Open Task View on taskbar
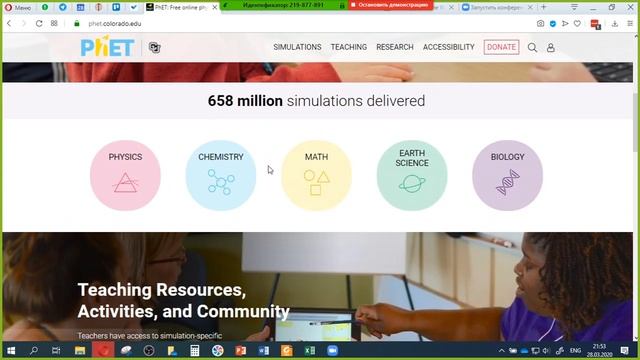Screen dimensions: 640x360 point(56,351)
